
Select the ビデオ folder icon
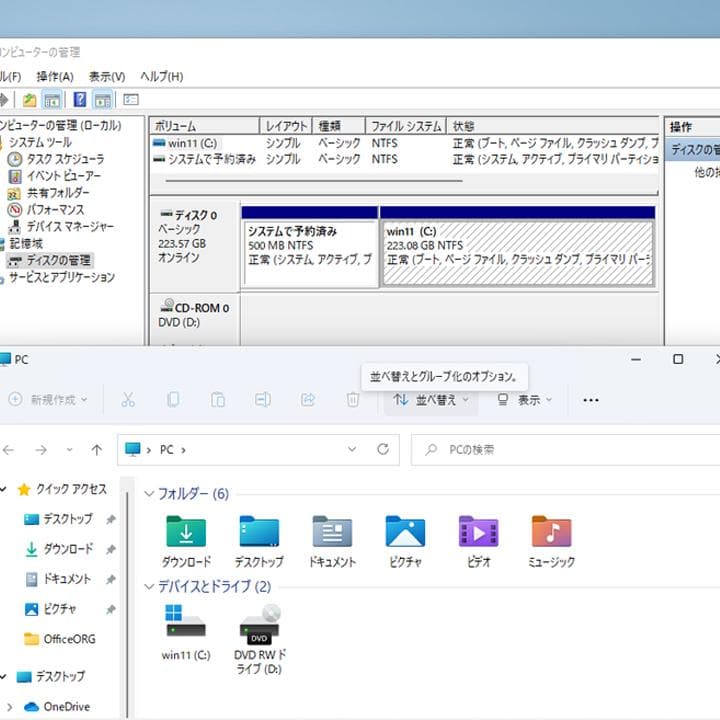479,541
